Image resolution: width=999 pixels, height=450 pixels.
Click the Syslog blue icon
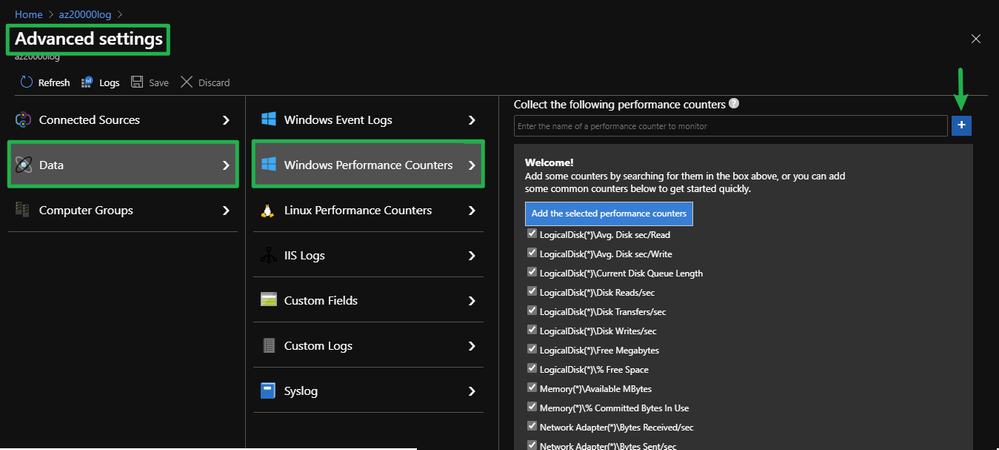click(x=268, y=391)
